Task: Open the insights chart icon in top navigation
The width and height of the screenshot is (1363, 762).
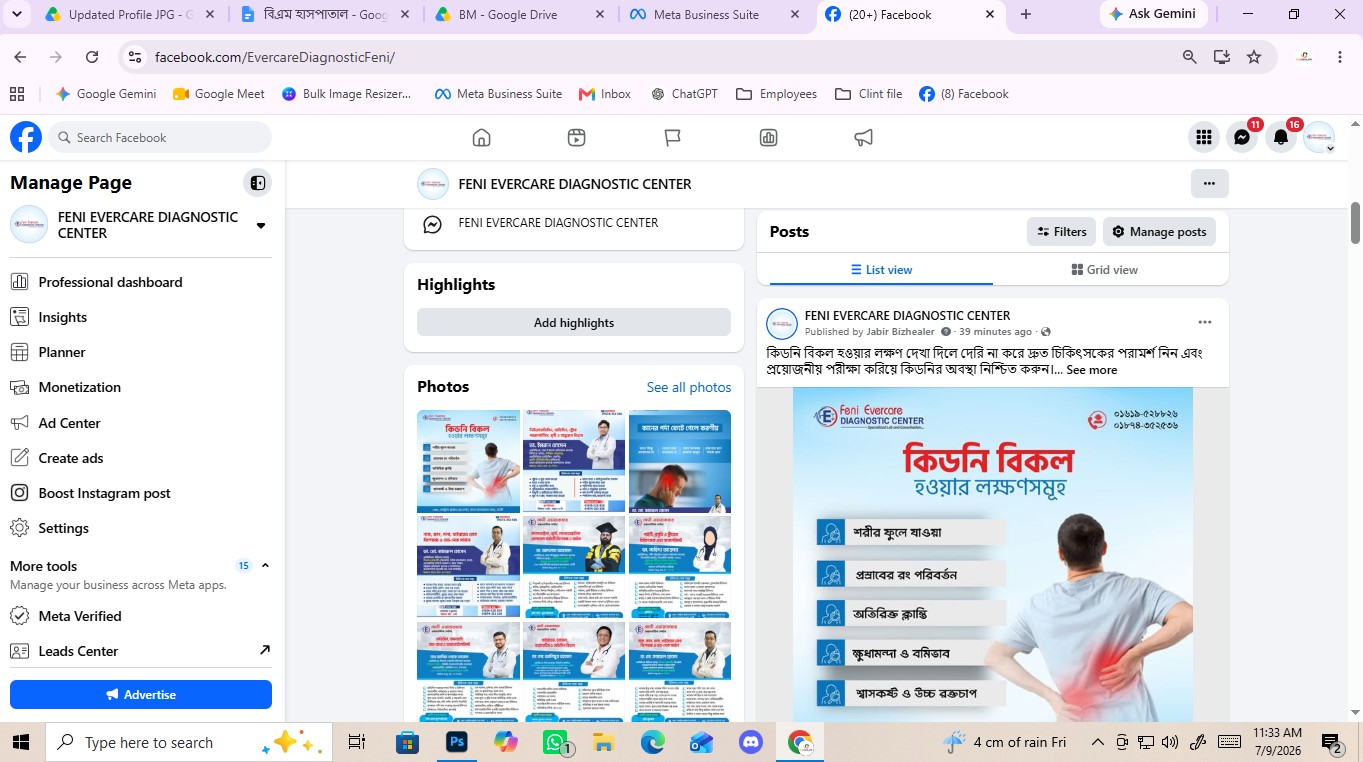Action: tap(768, 137)
